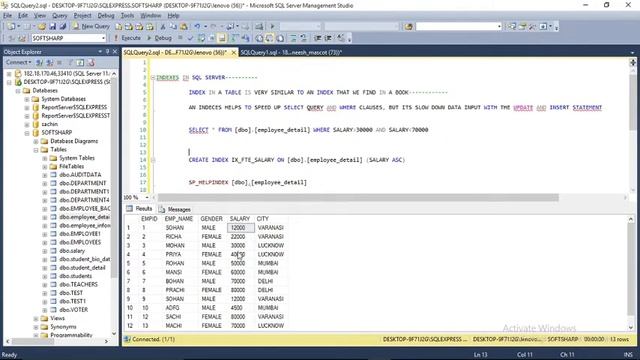Pin the Object Explorer panel

tap(107, 51)
